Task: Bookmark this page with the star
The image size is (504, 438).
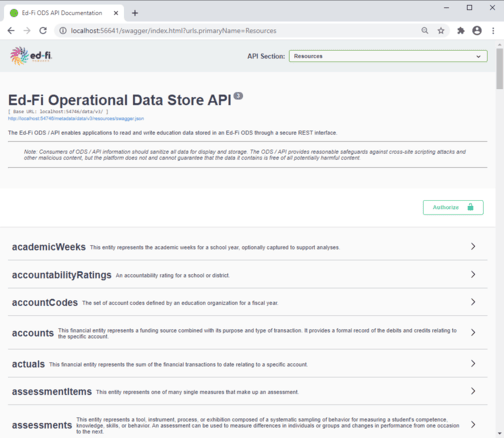Action: pyautogui.click(x=441, y=31)
